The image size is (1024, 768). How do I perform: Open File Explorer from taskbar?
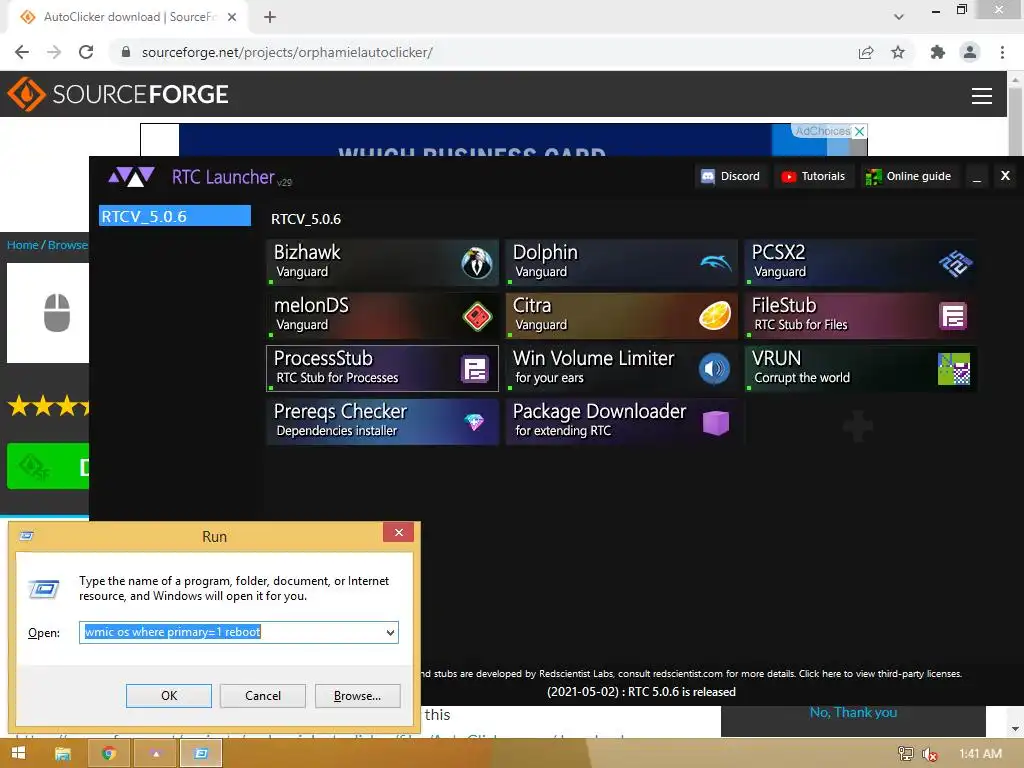tap(63, 754)
